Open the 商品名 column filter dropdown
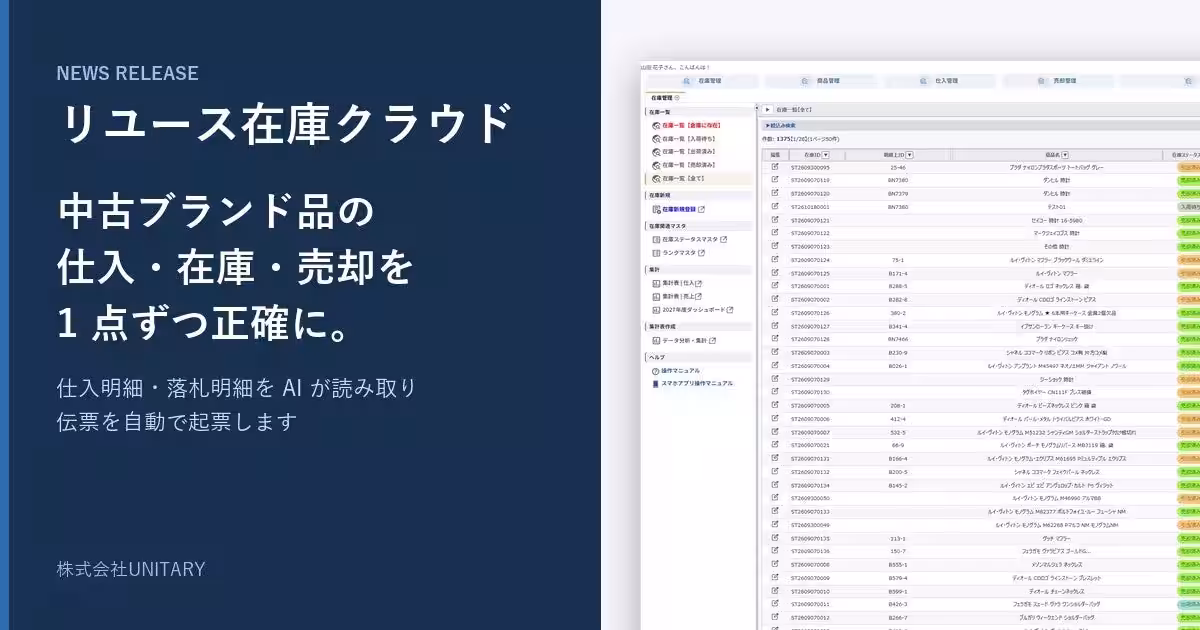The width and height of the screenshot is (1200, 630). click(x=1066, y=155)
